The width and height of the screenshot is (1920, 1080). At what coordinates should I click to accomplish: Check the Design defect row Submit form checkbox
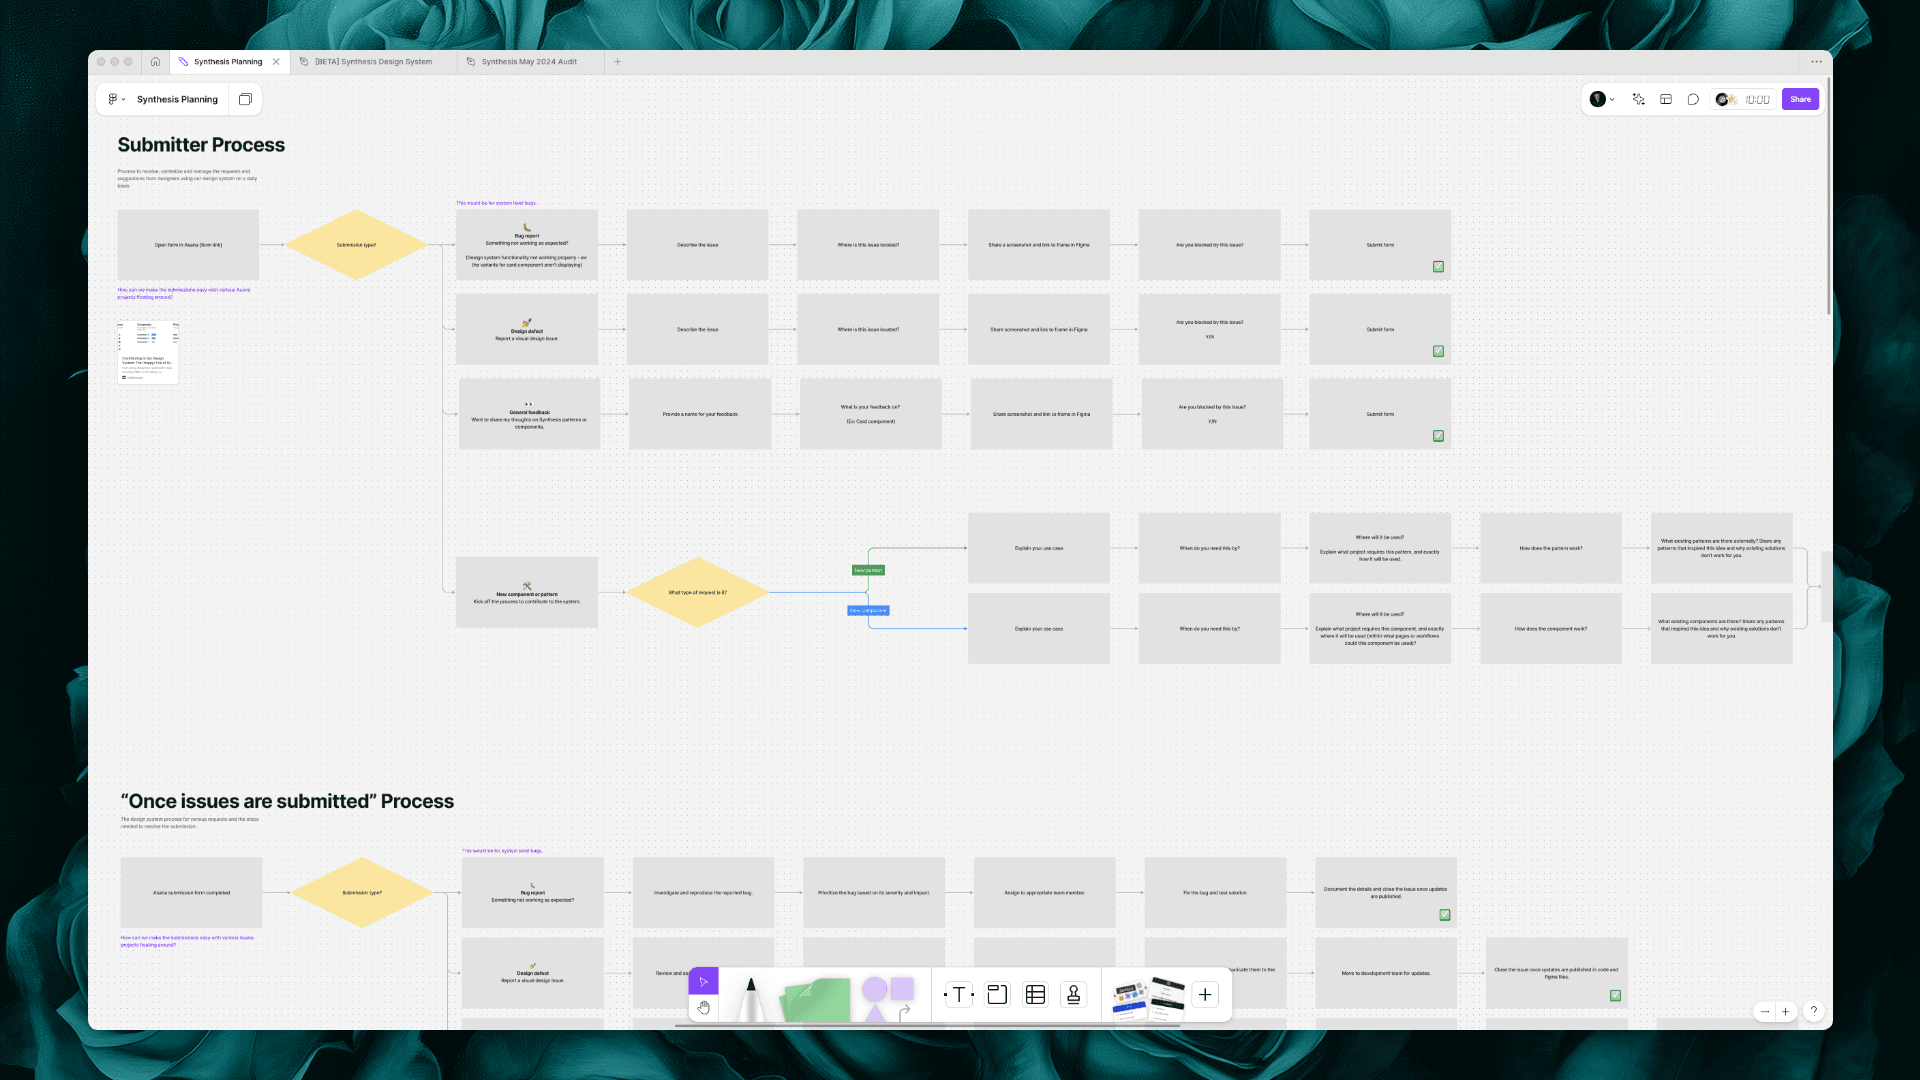[1438, 351]
